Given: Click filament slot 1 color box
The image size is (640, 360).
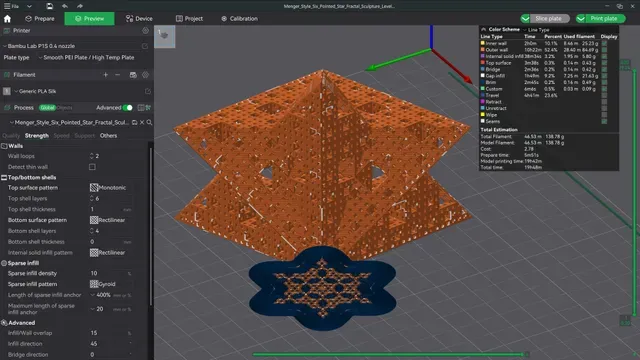Looking at the screenshot, I should (7, 91).
